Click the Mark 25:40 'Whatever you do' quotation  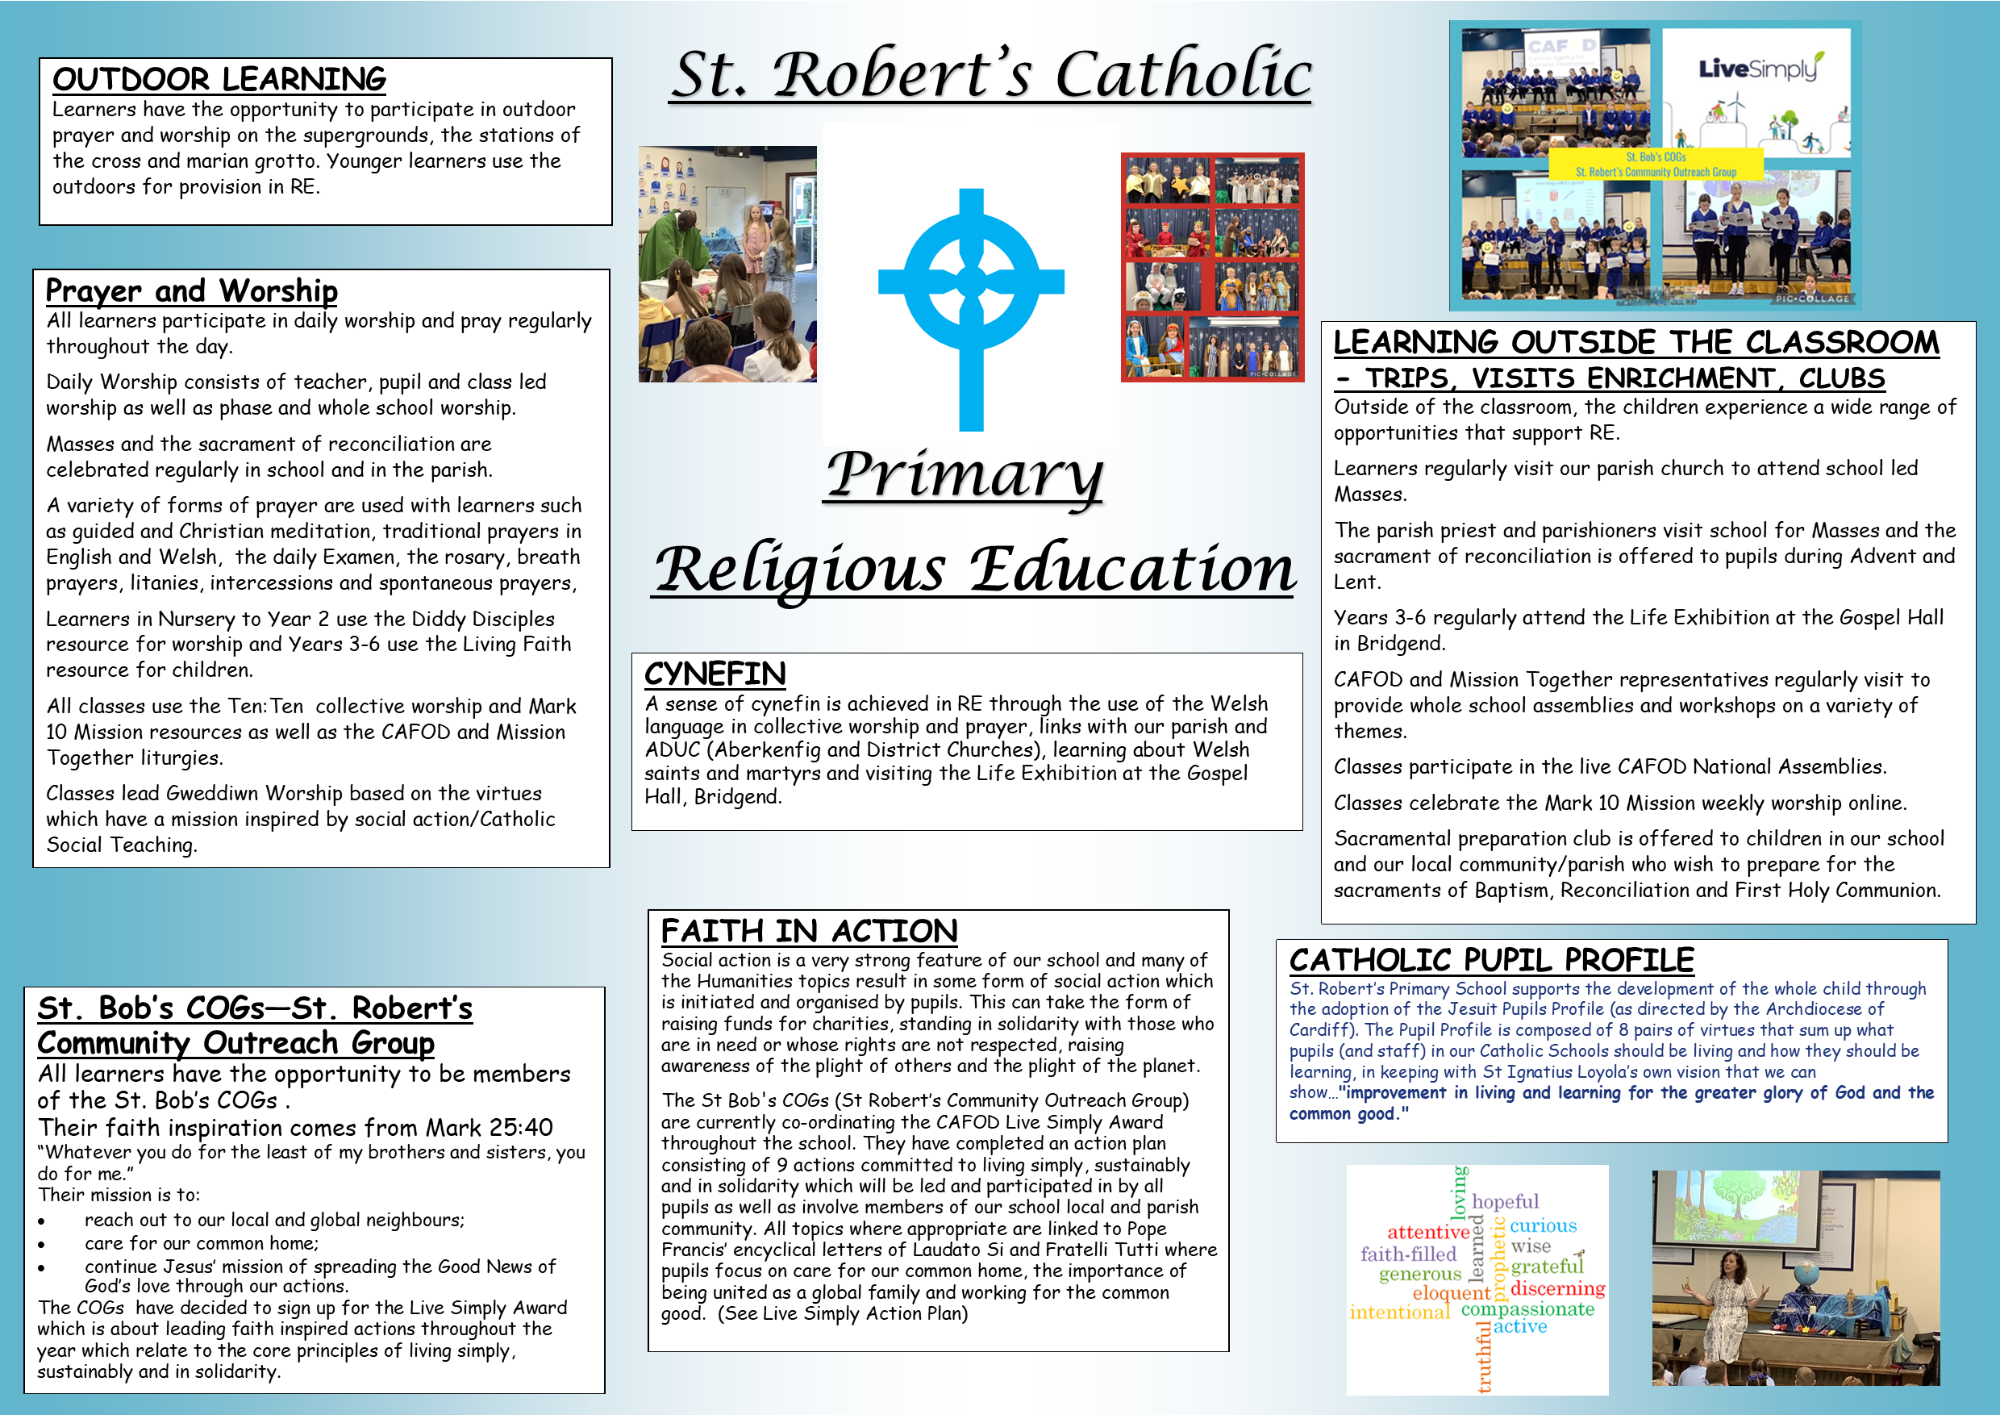click(311, 1163)
